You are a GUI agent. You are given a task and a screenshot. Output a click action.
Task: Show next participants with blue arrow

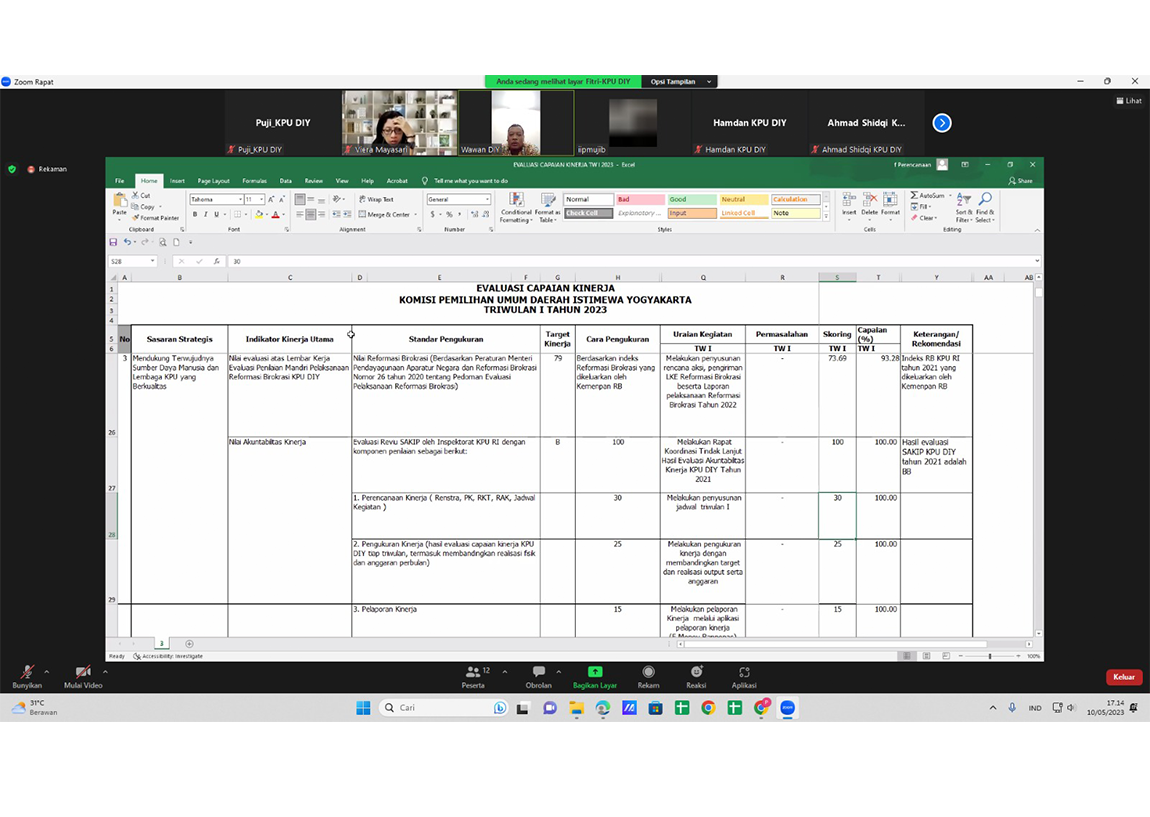pos(942,123)
